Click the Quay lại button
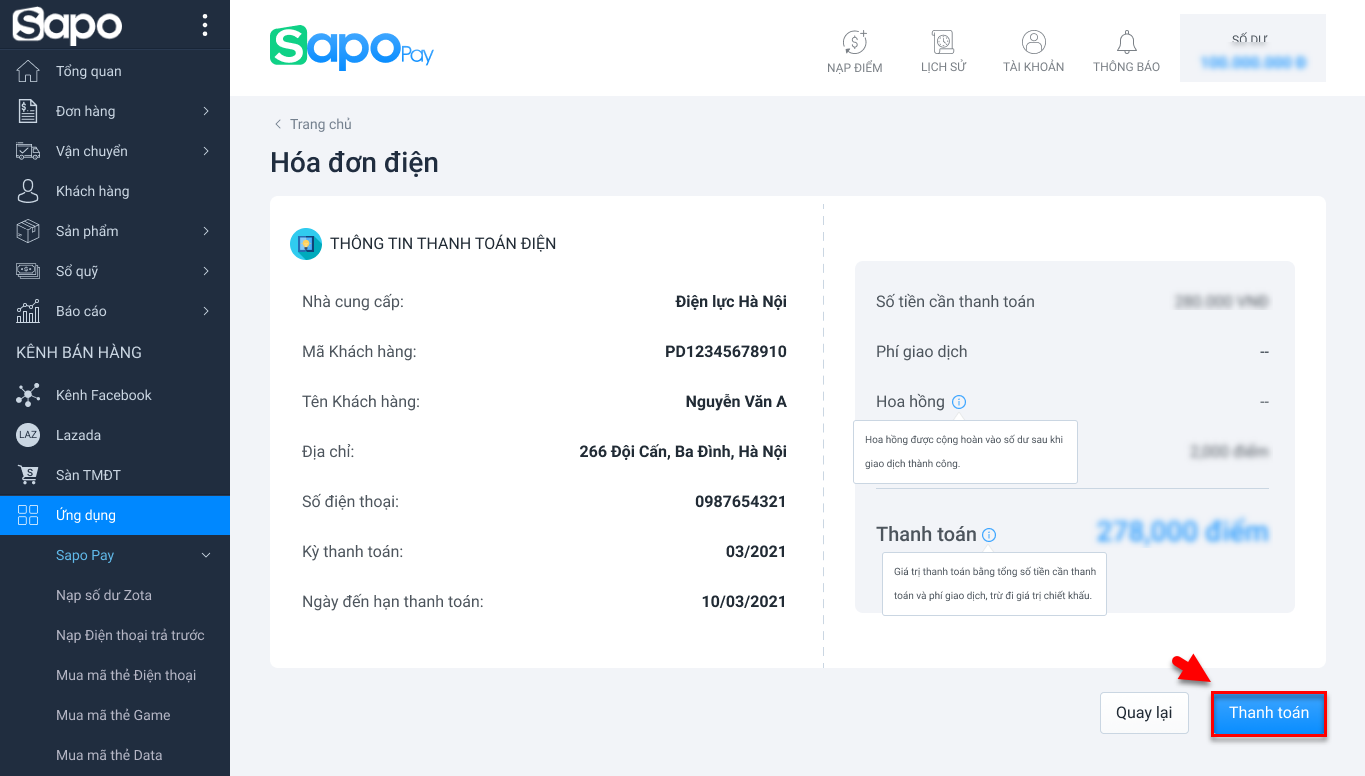Image resolution: width=1365 pixels, height=776 pixels. point(1144,713)
